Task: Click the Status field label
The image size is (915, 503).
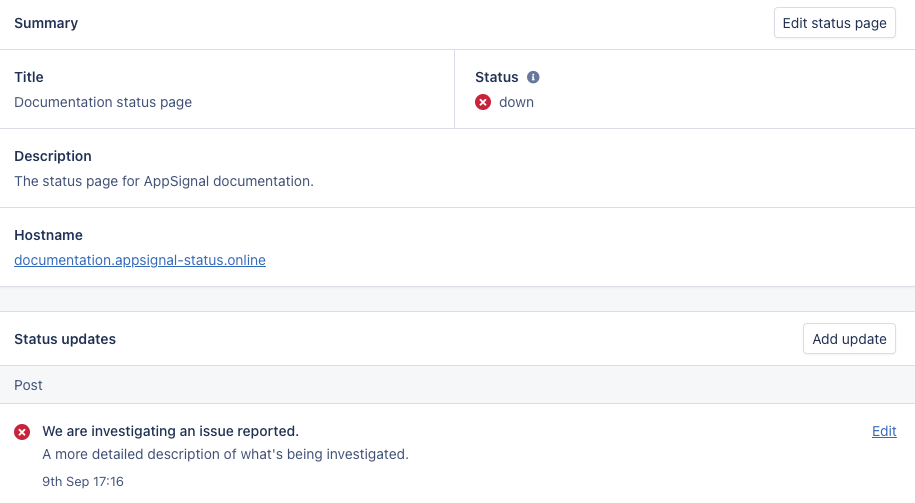Action: pos(496,77)
